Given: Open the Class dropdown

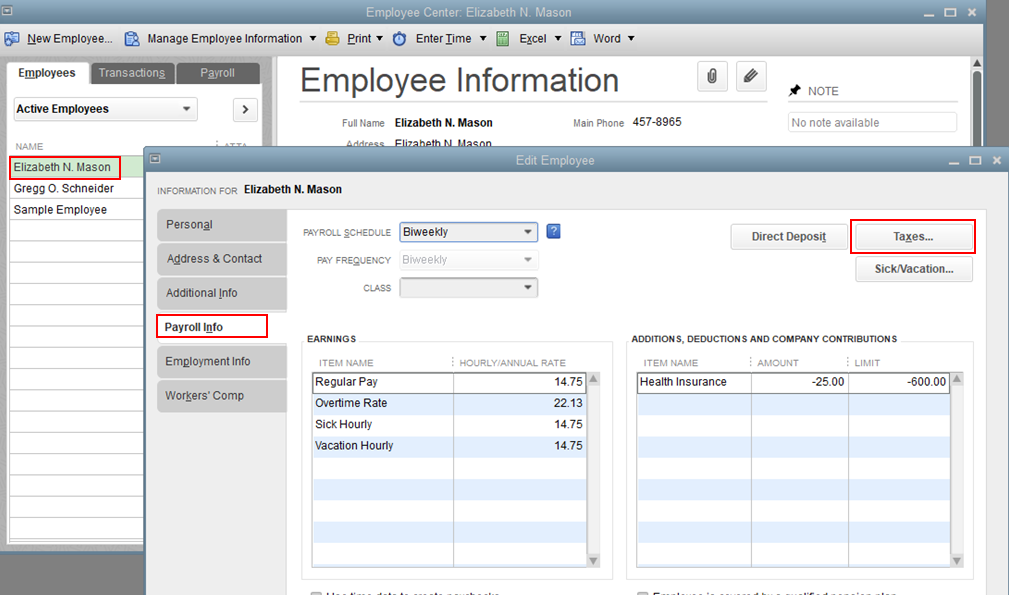Looking at the screenshot, I should [x=528, y=288].
